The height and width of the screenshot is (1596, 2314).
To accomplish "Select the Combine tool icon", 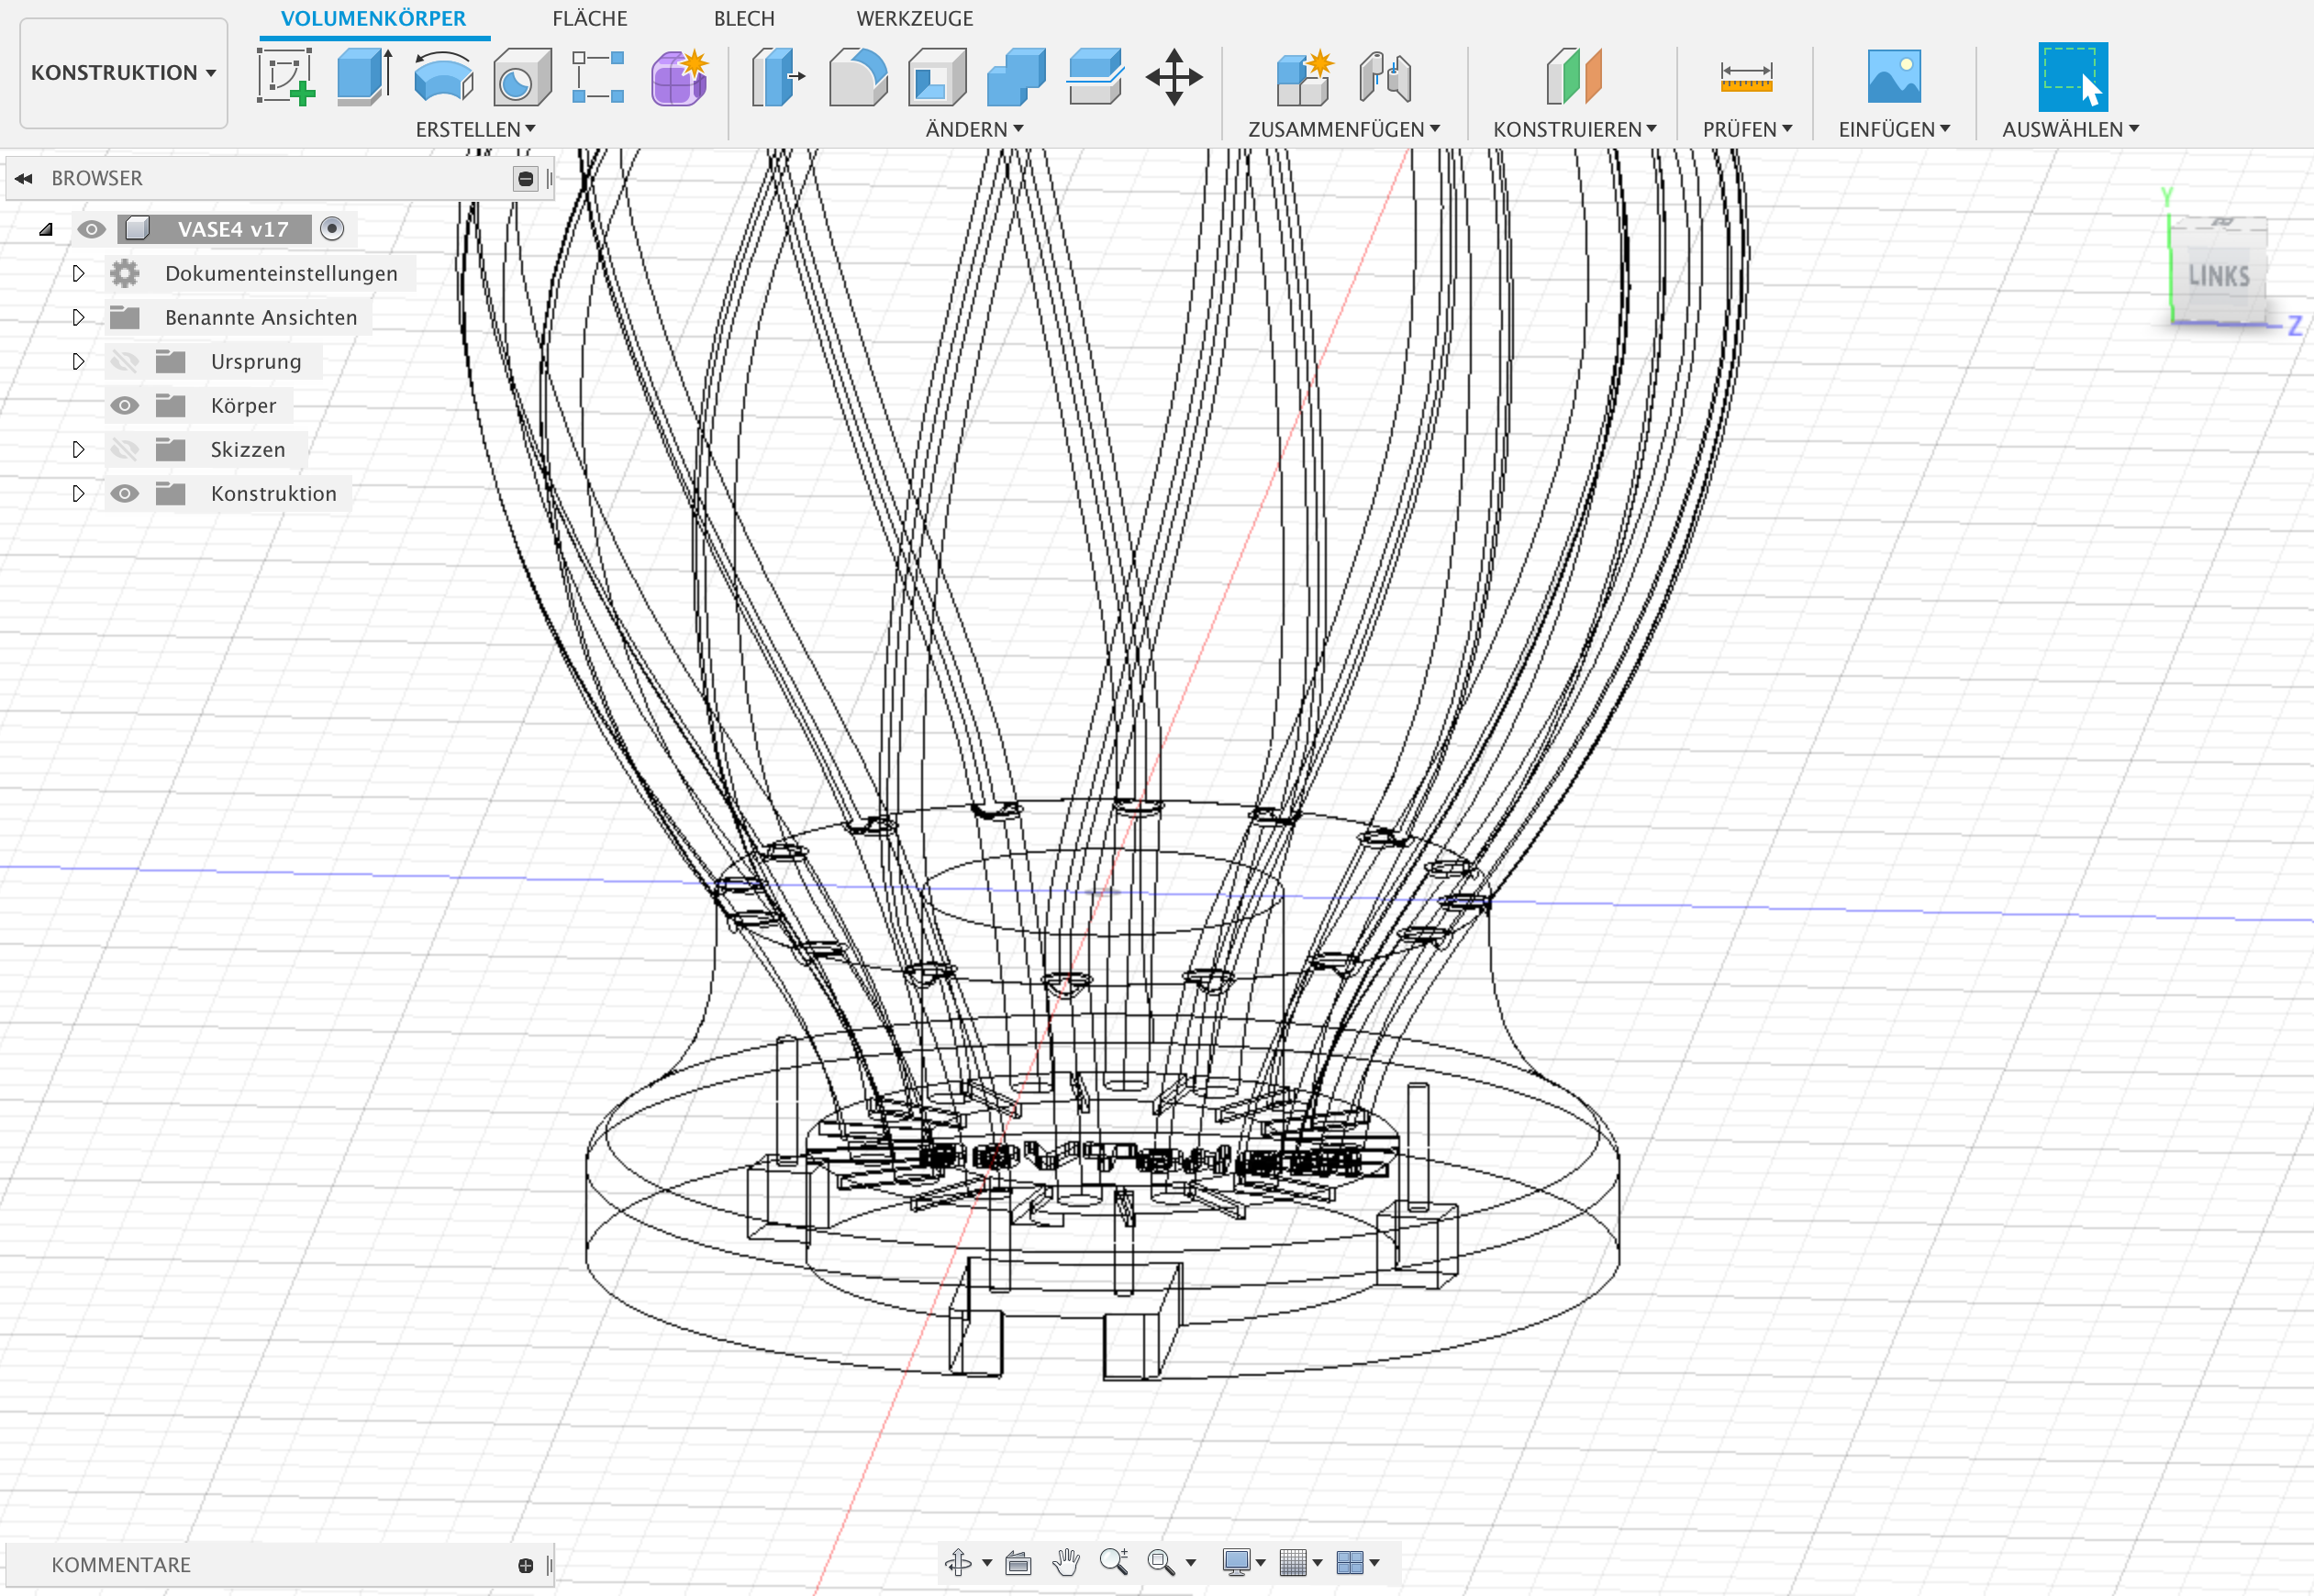I will point(1016,76).
